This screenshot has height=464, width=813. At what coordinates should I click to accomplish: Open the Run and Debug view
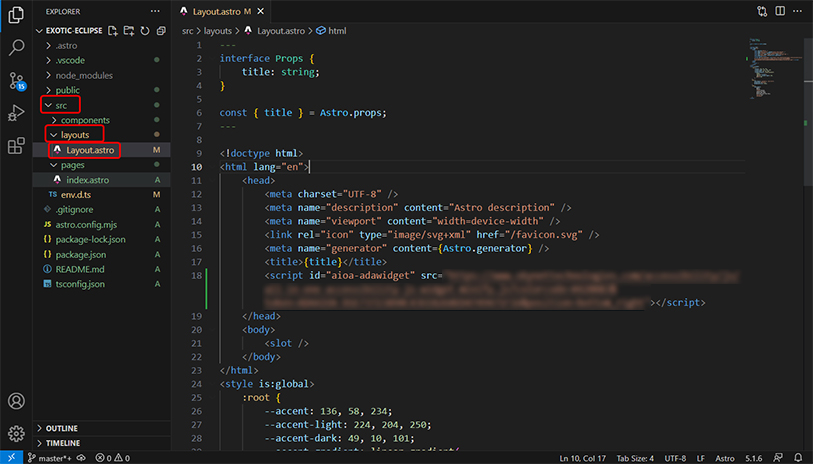tap(16, 113)
